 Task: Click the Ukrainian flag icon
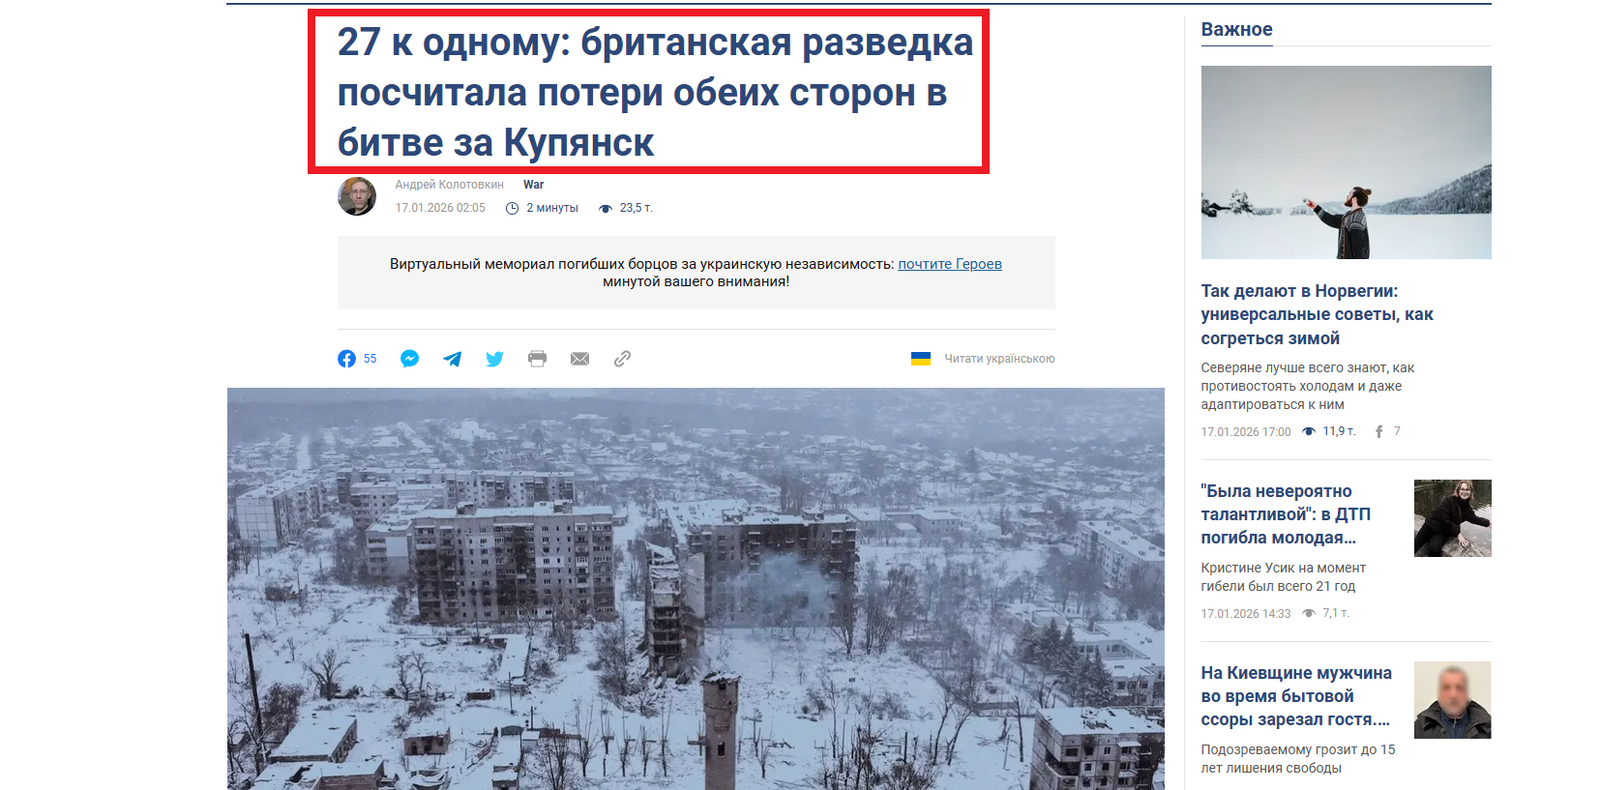921,359
